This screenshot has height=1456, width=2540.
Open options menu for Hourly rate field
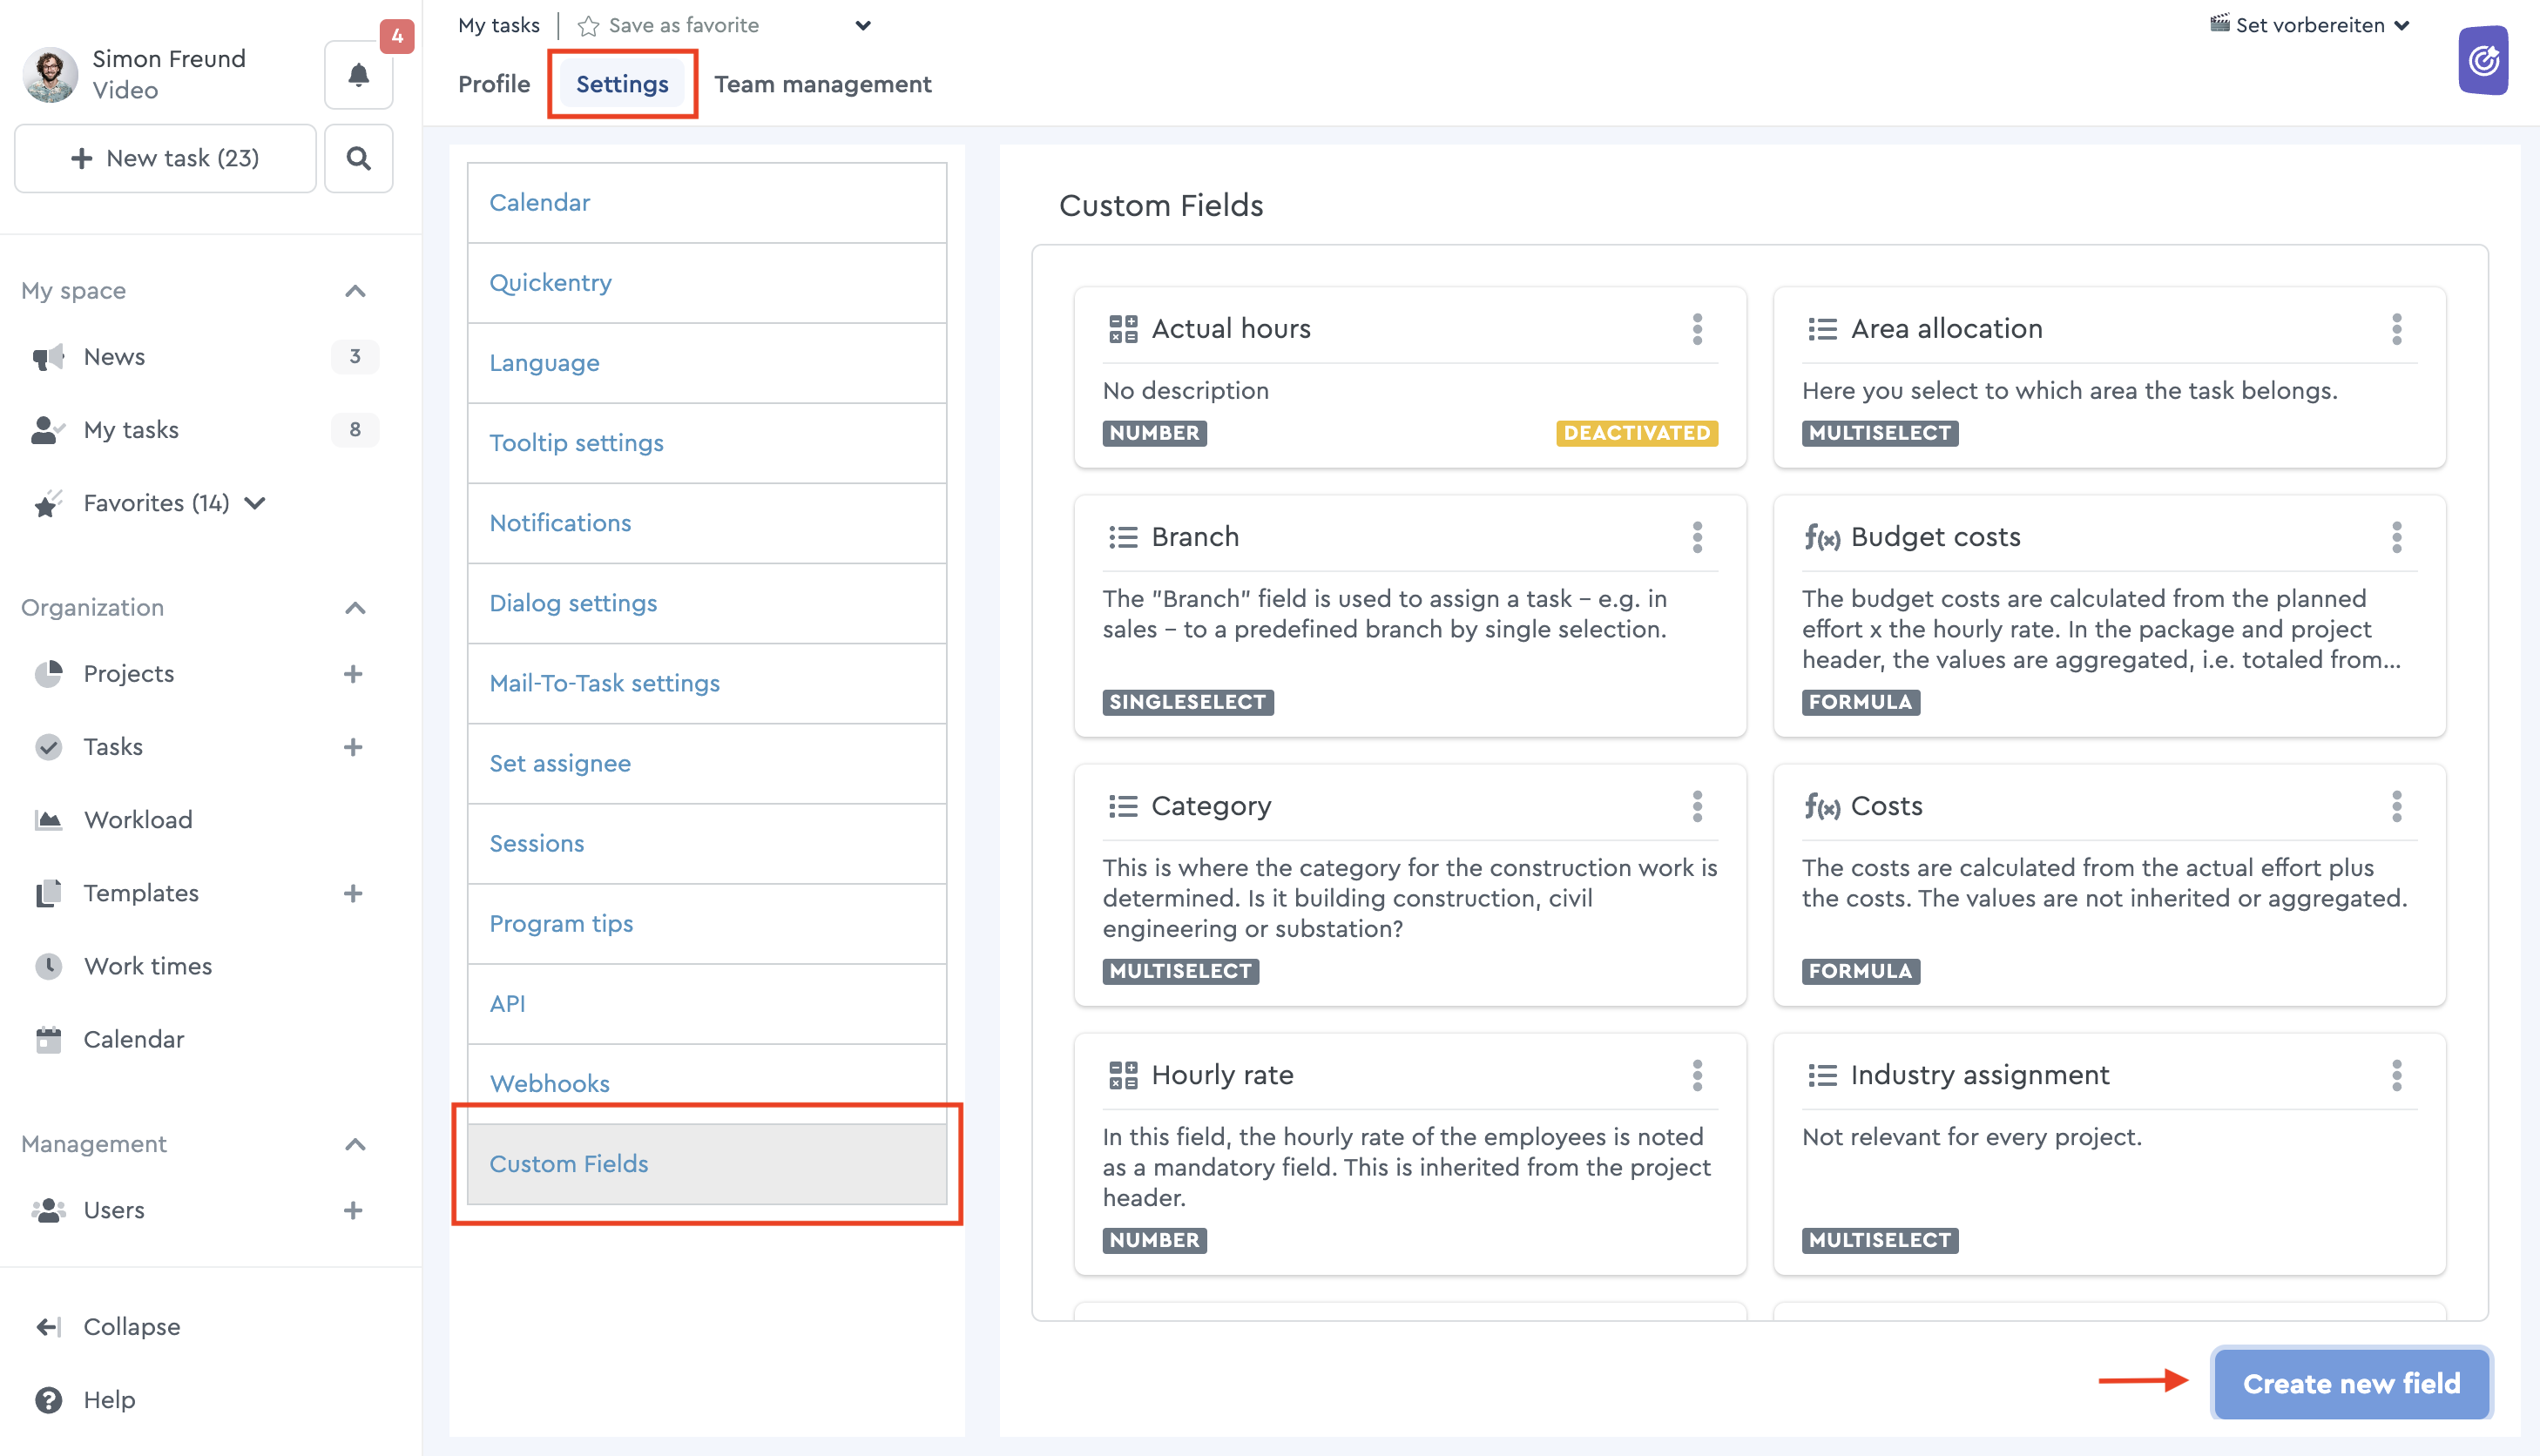pos(1697,1075)
